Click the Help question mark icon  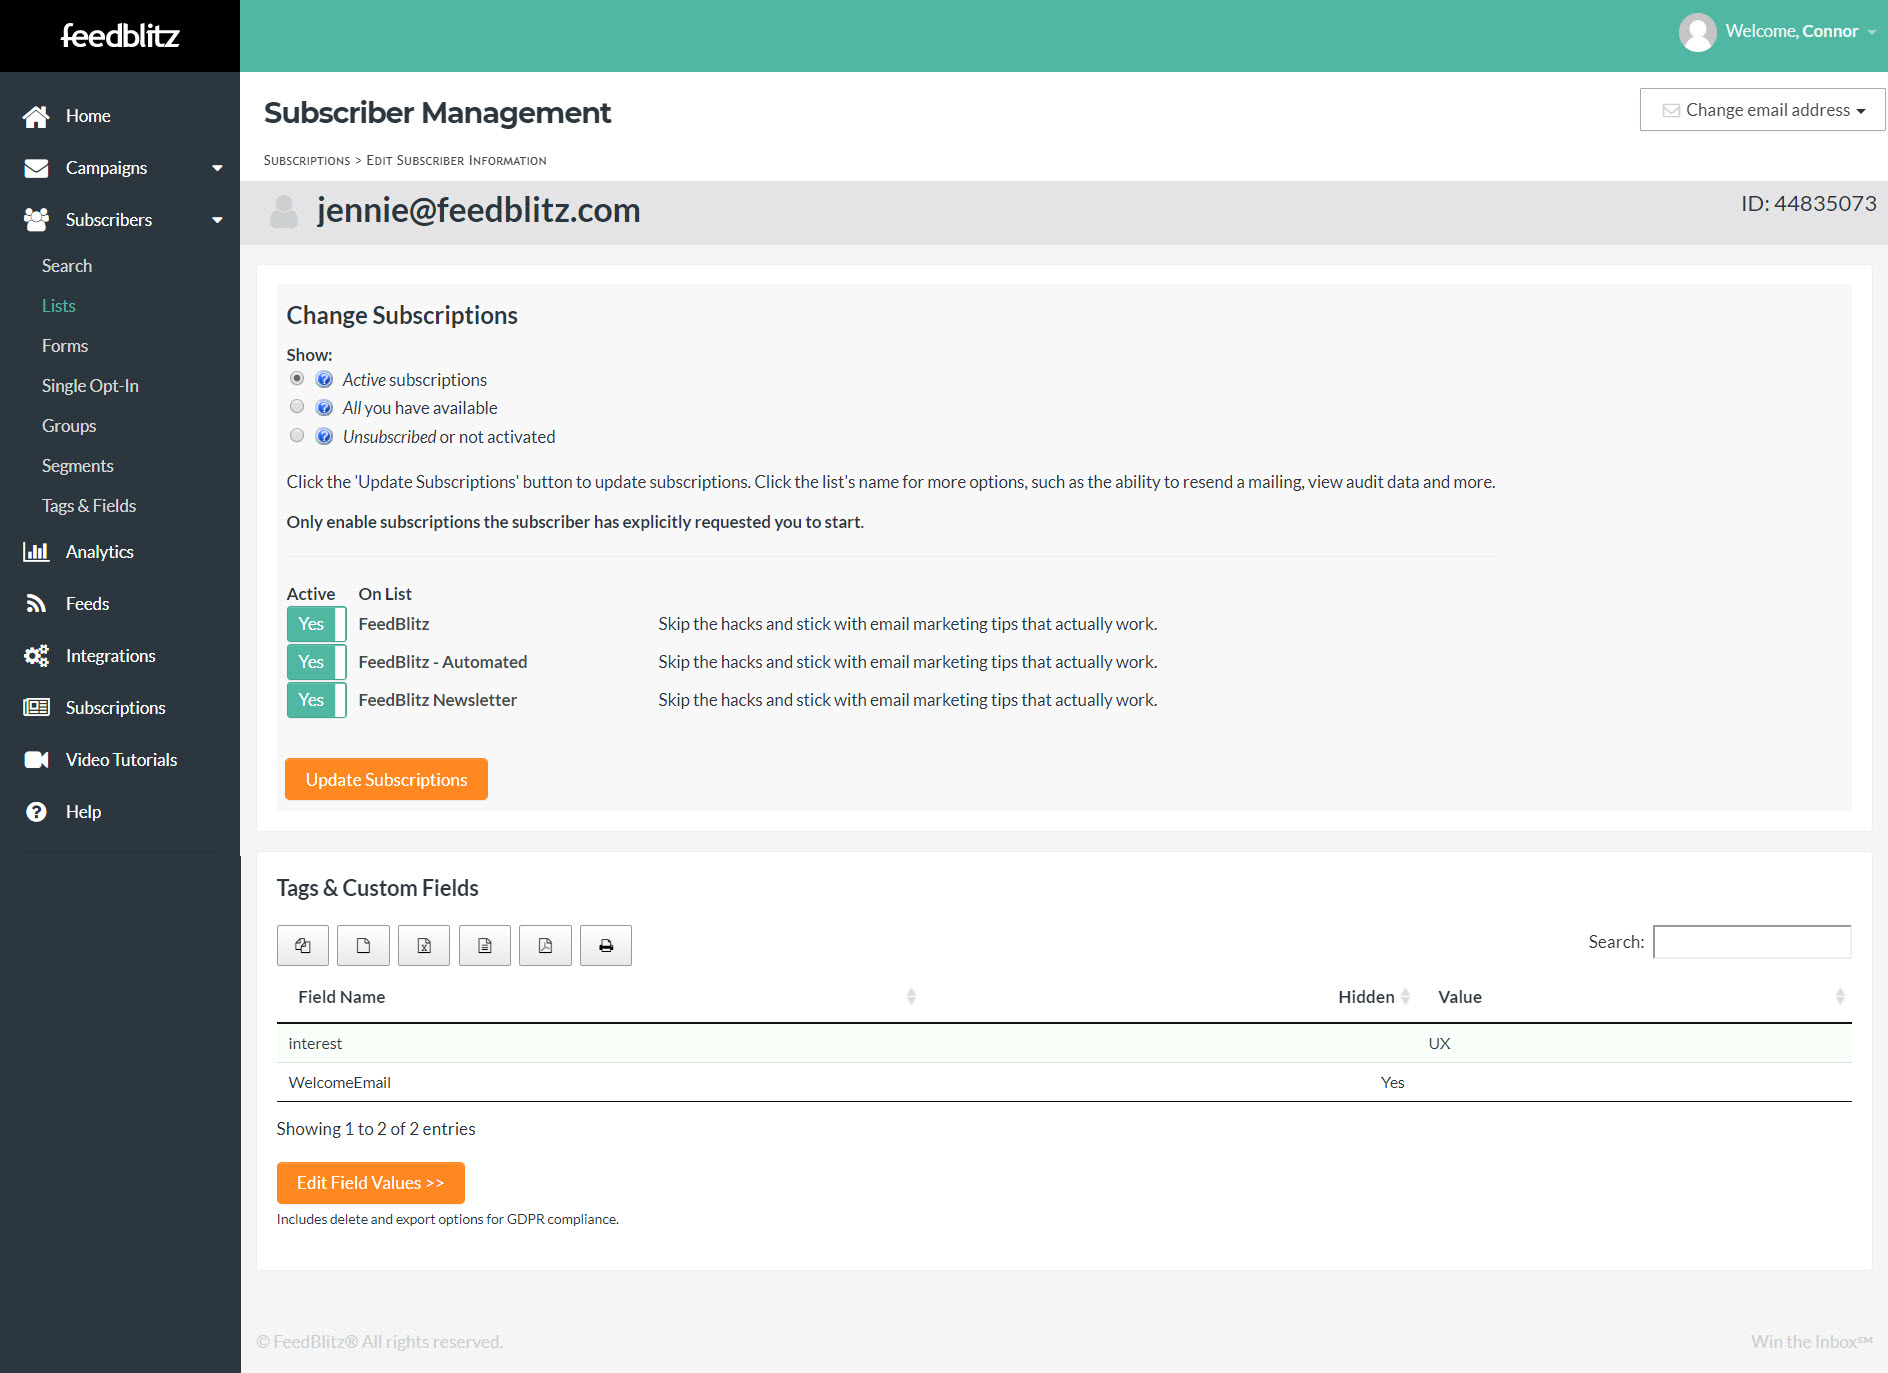[x=36, y=812]
